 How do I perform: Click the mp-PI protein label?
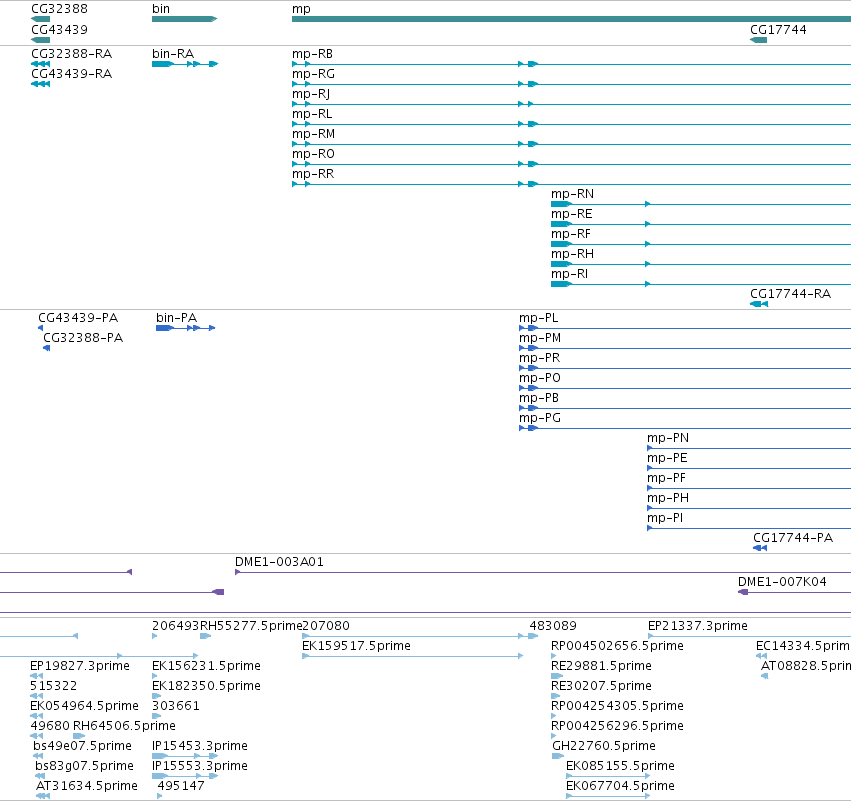(x=665, y=518)
